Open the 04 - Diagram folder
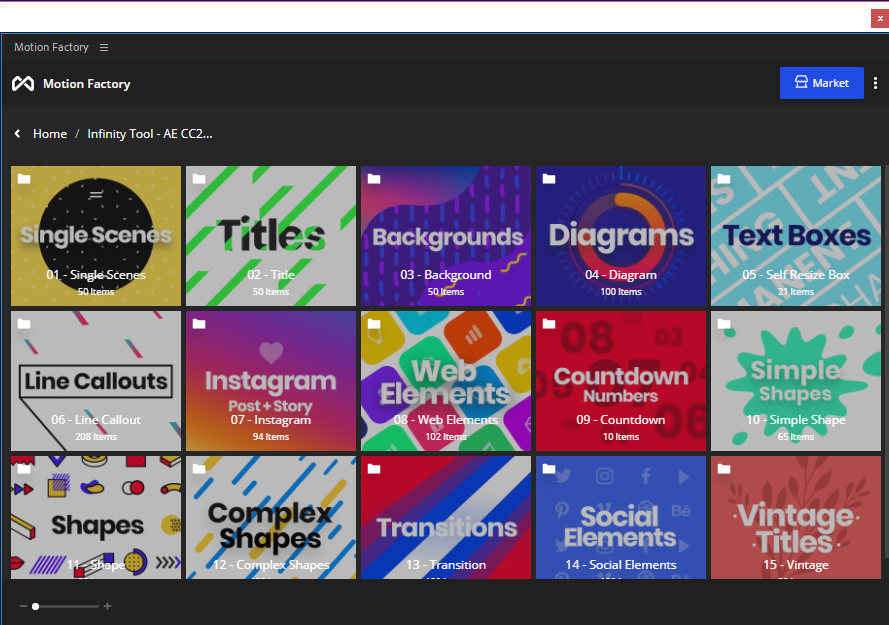889x625 pixels. [x=621, y=236]
